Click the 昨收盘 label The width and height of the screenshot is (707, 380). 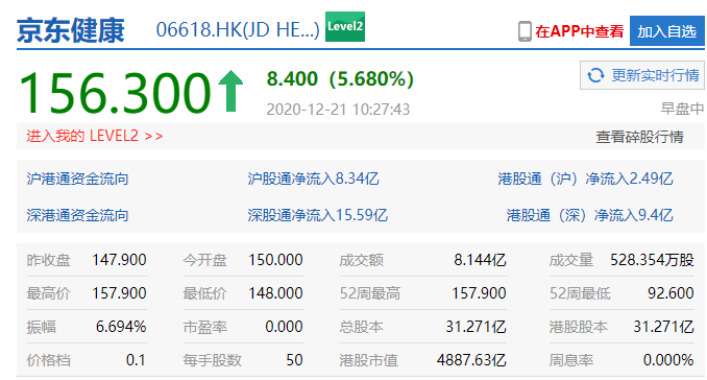pyautogui.click(x=49, y=261)
